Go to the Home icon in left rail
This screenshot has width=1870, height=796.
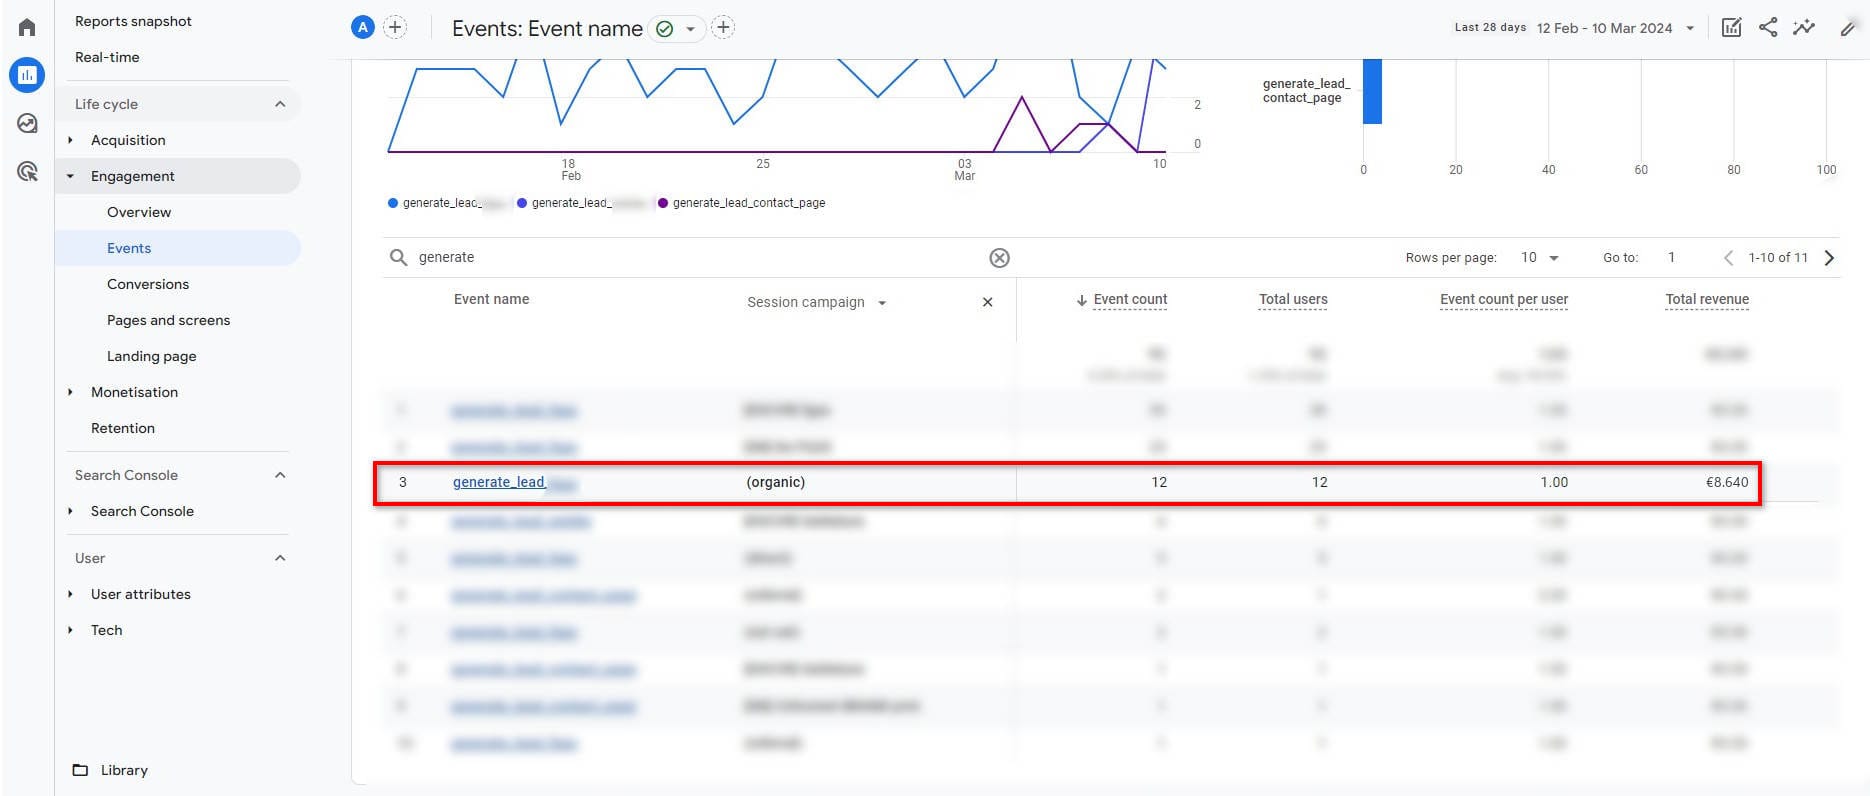(27, 27)
